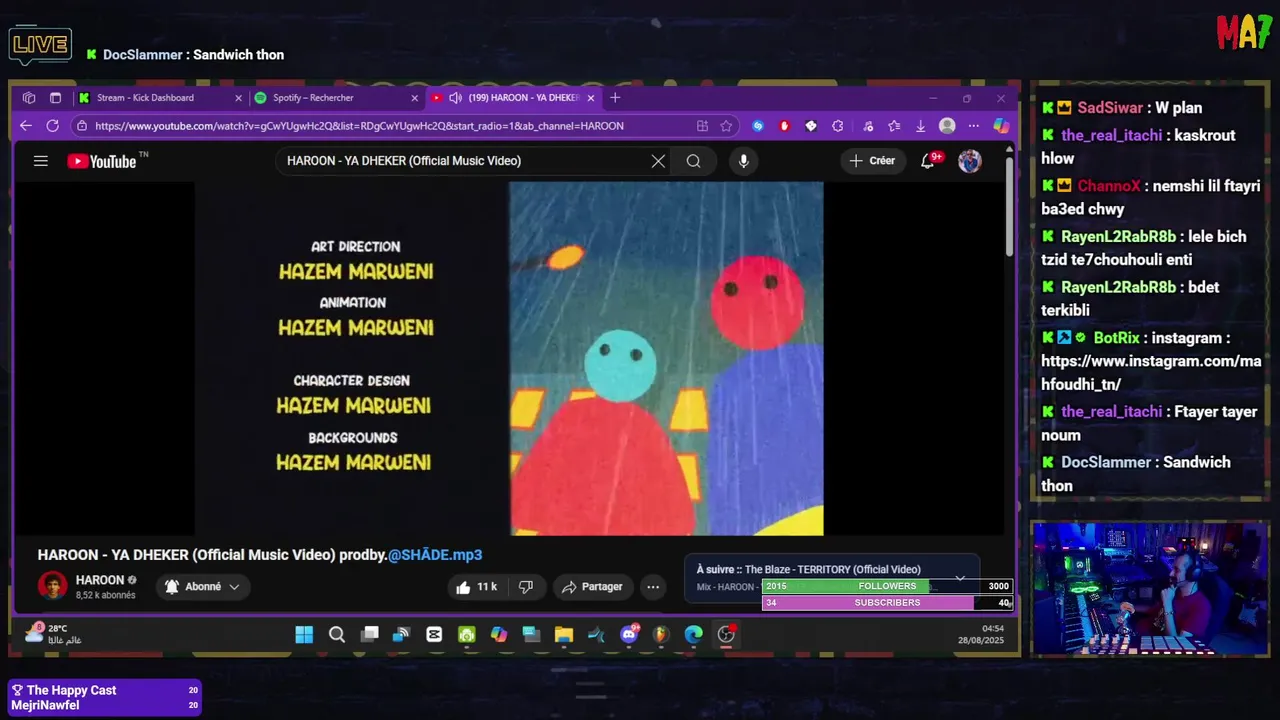1280x720 pixels.
Task: Add page to favorites with star icon
Action: [726, 126]
